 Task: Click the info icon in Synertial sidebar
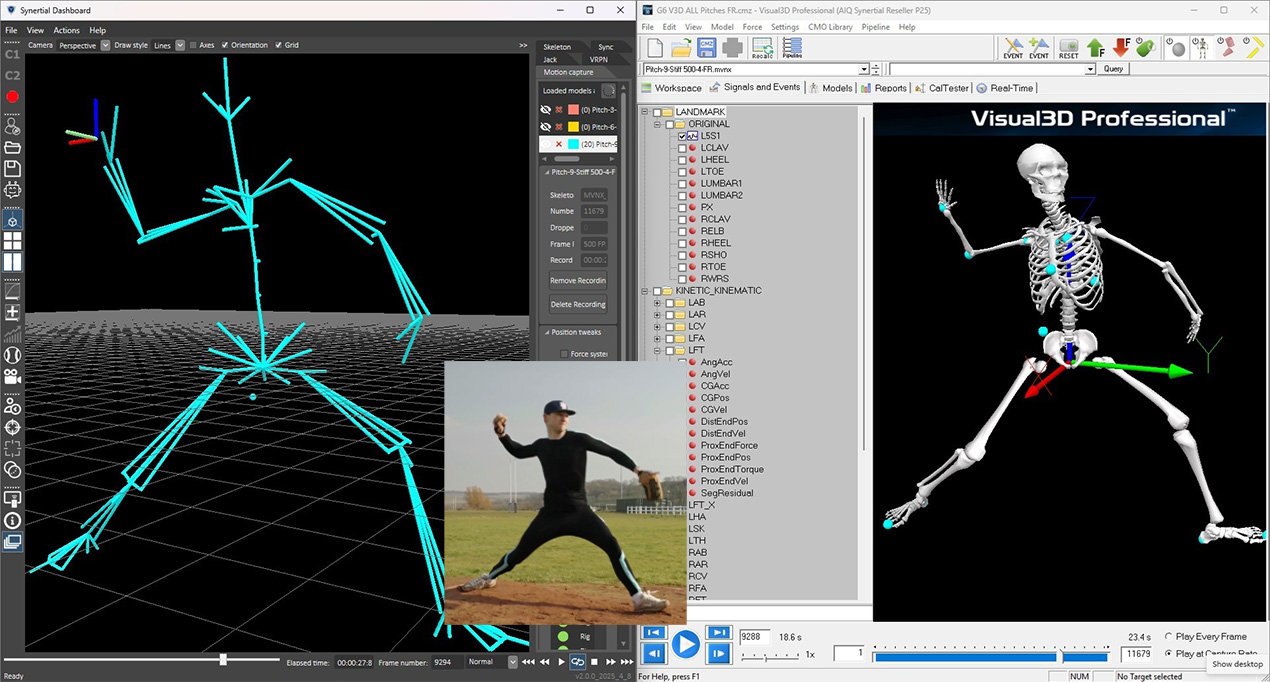point(13,520)
